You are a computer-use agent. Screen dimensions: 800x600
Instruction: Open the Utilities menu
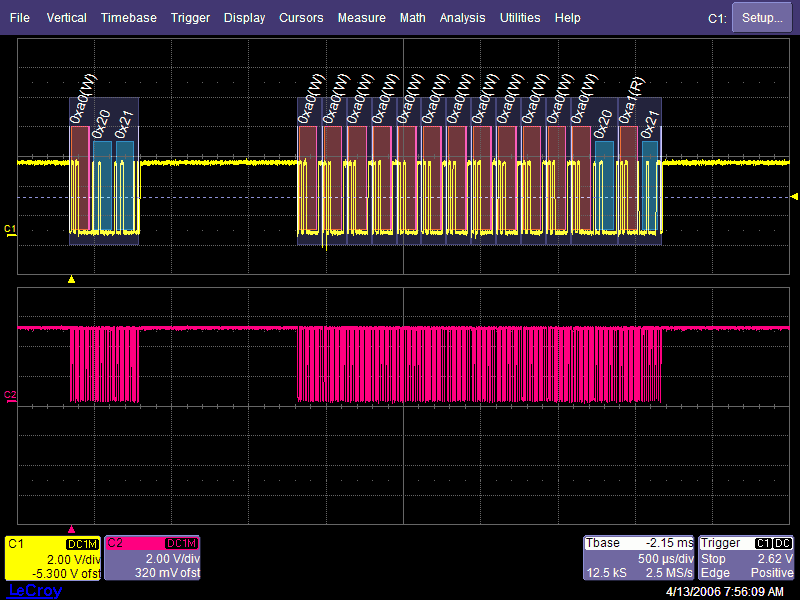tap(520, 18)
